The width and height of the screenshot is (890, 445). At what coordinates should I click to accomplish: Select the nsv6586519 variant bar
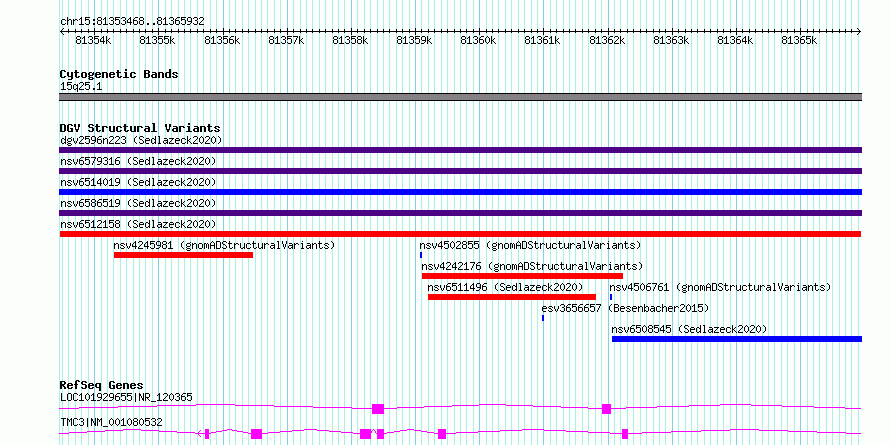click(x=460, y=213)
